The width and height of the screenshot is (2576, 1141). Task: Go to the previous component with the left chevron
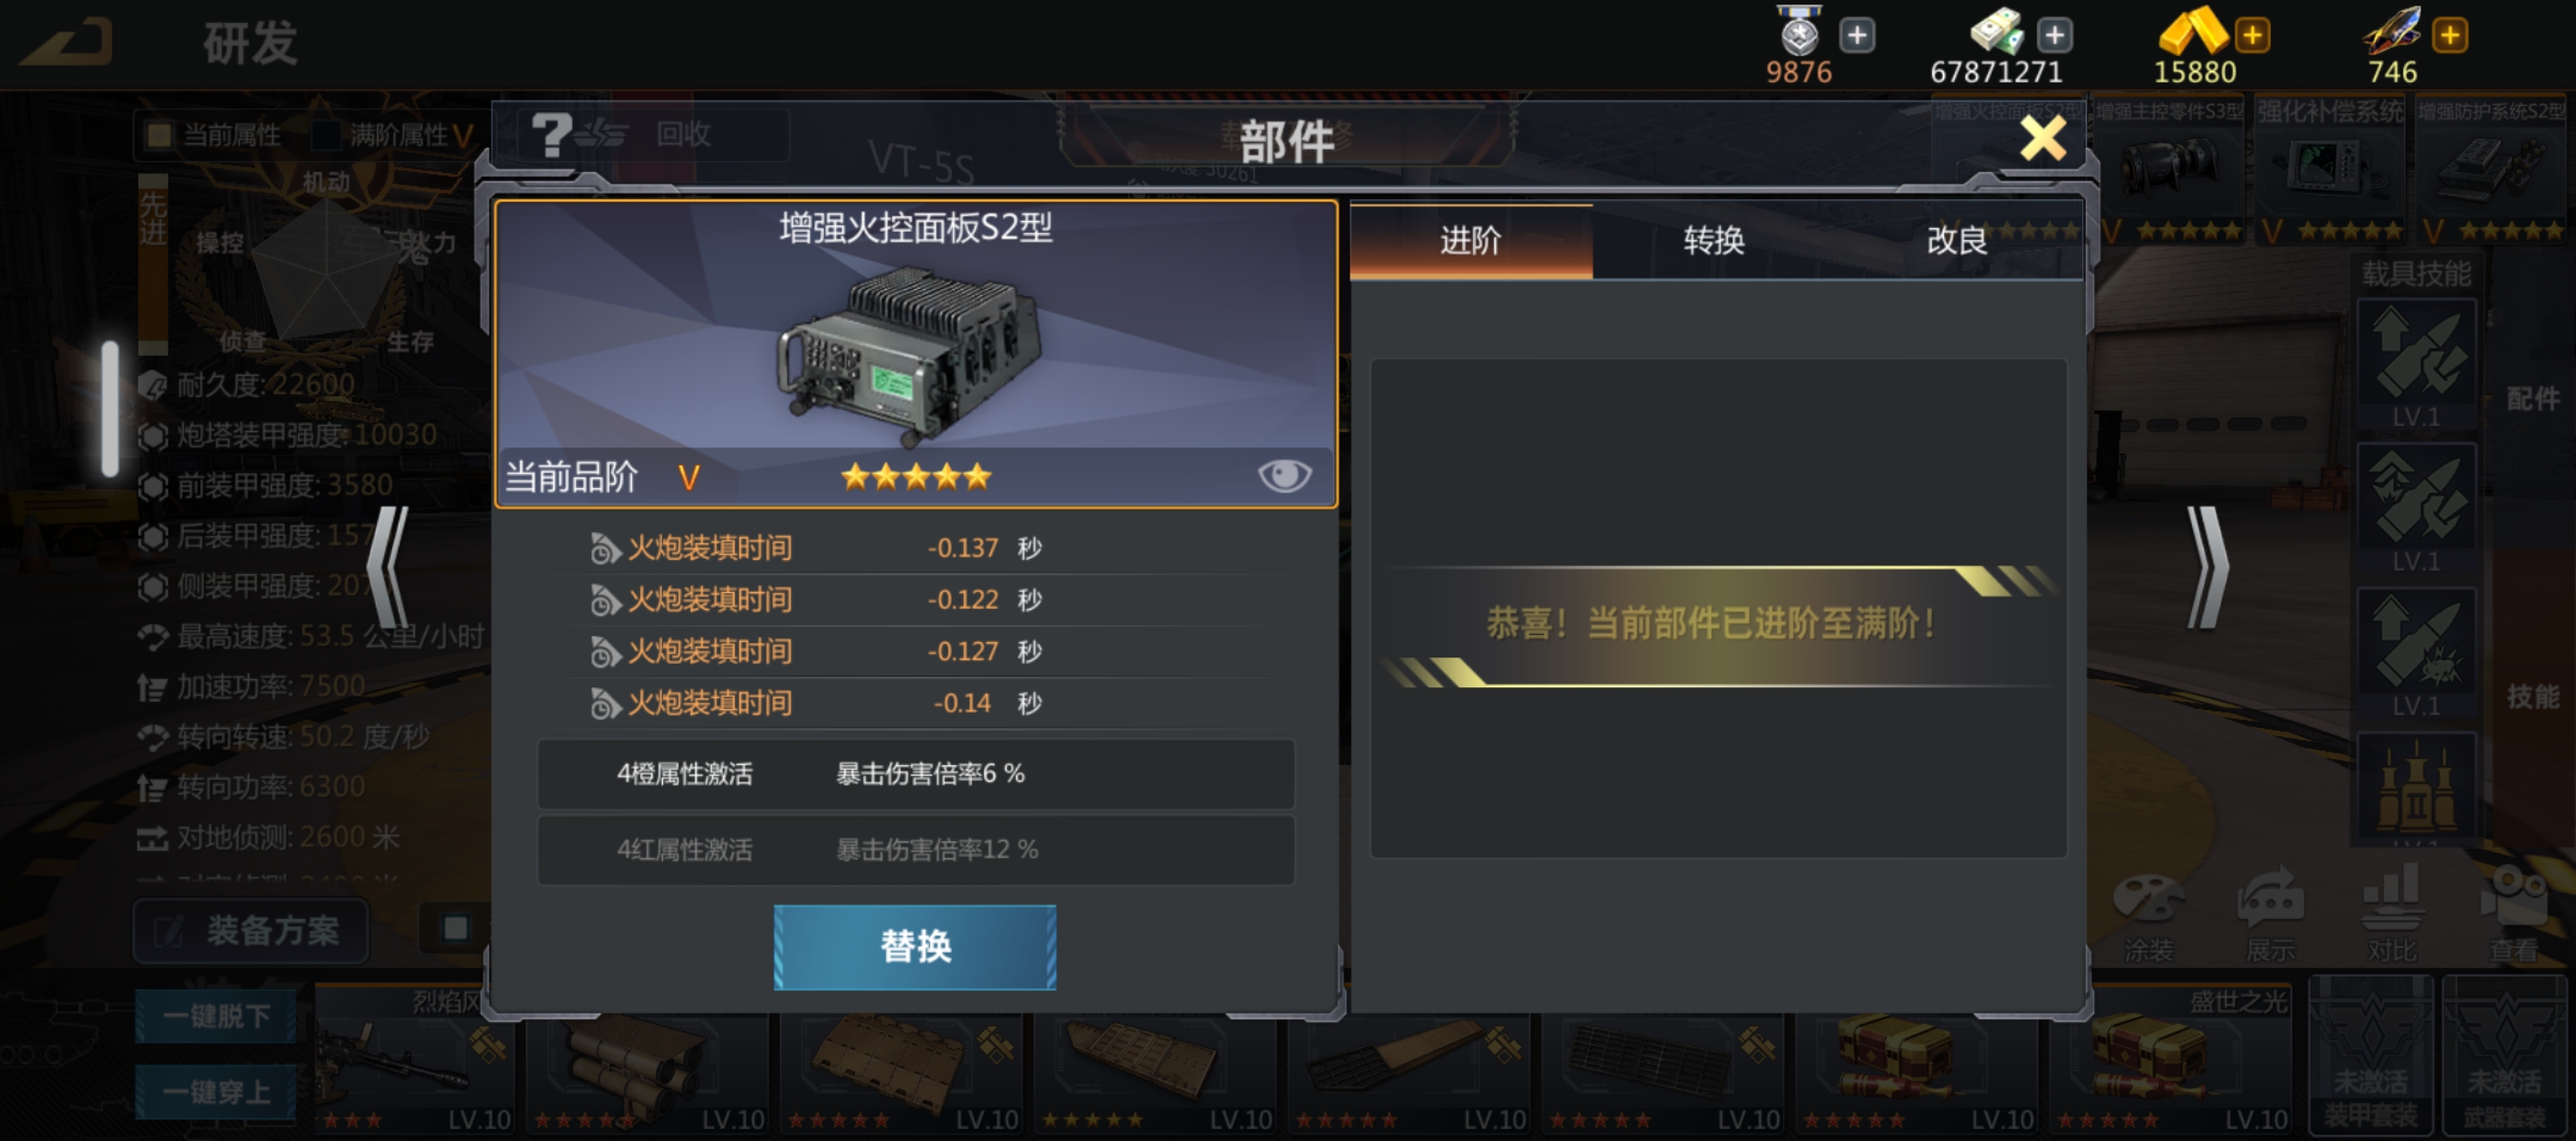(388, 567)
